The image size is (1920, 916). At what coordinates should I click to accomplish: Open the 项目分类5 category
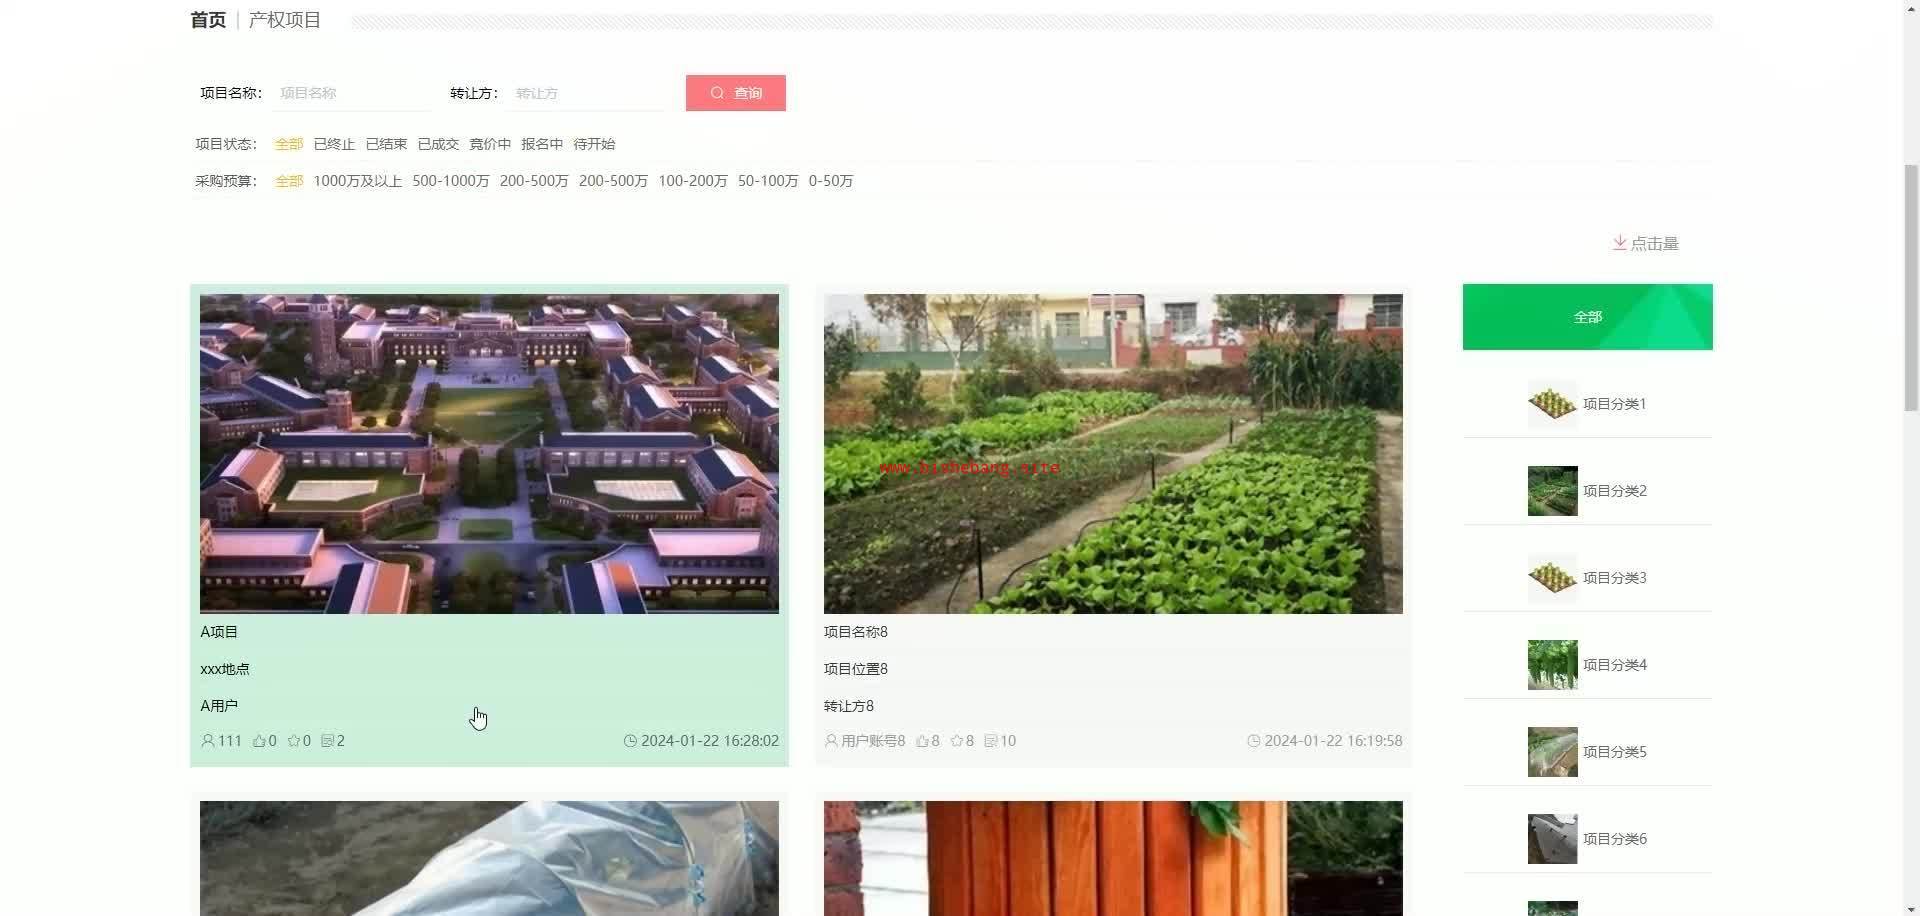tap(1588, 752)
